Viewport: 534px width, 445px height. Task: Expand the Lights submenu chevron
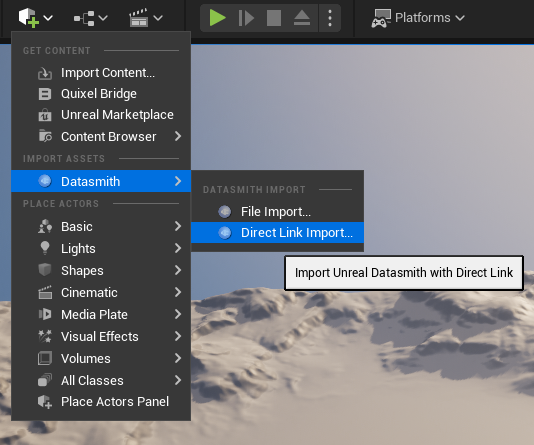178,248
